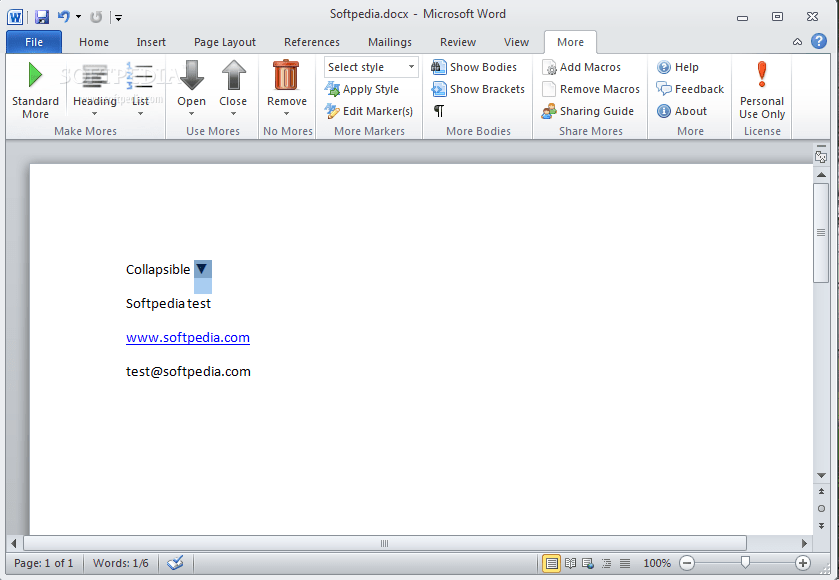Click Remove Macros
The height and width of the screenshot is (580, 839).
click(591, 89)
